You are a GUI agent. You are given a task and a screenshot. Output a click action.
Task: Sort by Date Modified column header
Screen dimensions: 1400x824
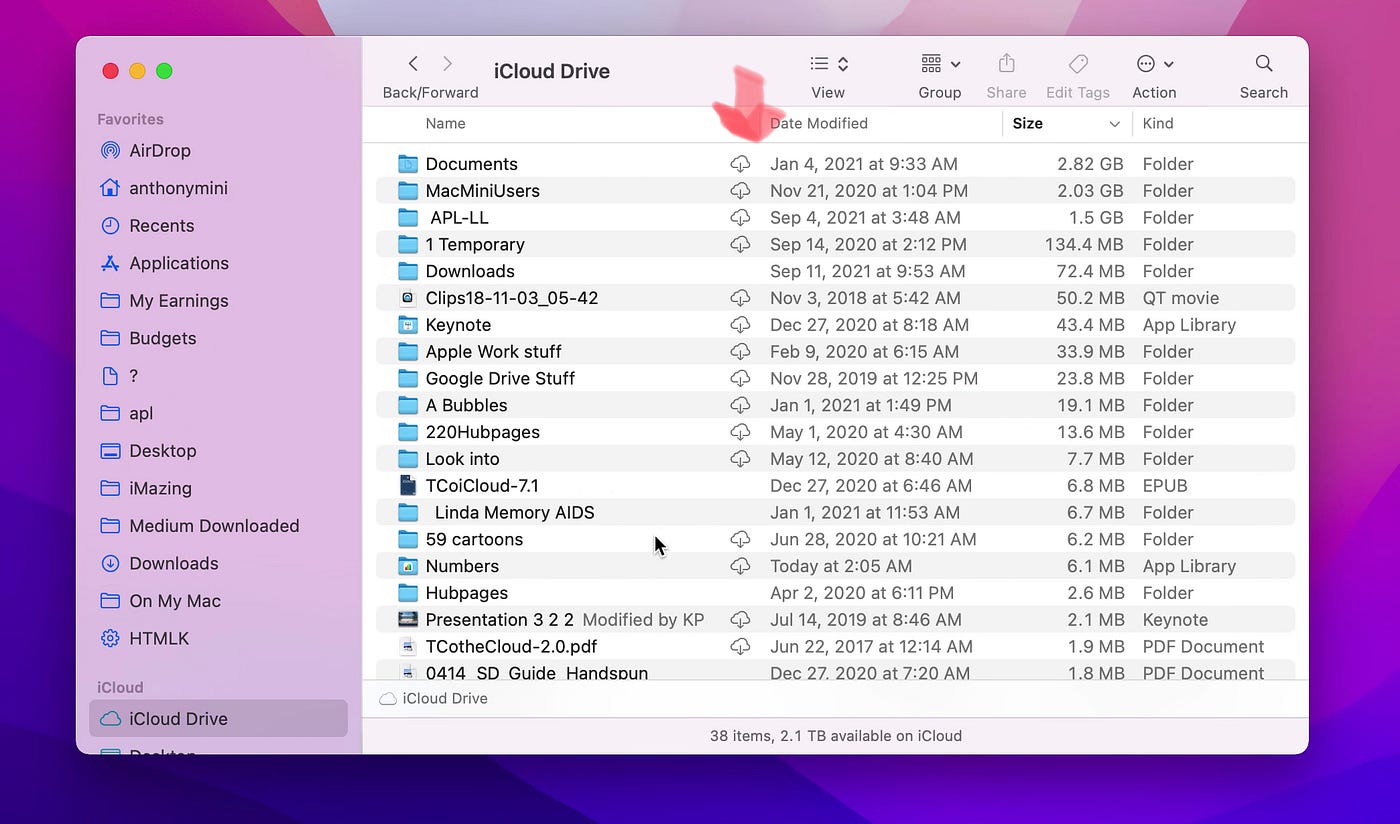(819, 123)
